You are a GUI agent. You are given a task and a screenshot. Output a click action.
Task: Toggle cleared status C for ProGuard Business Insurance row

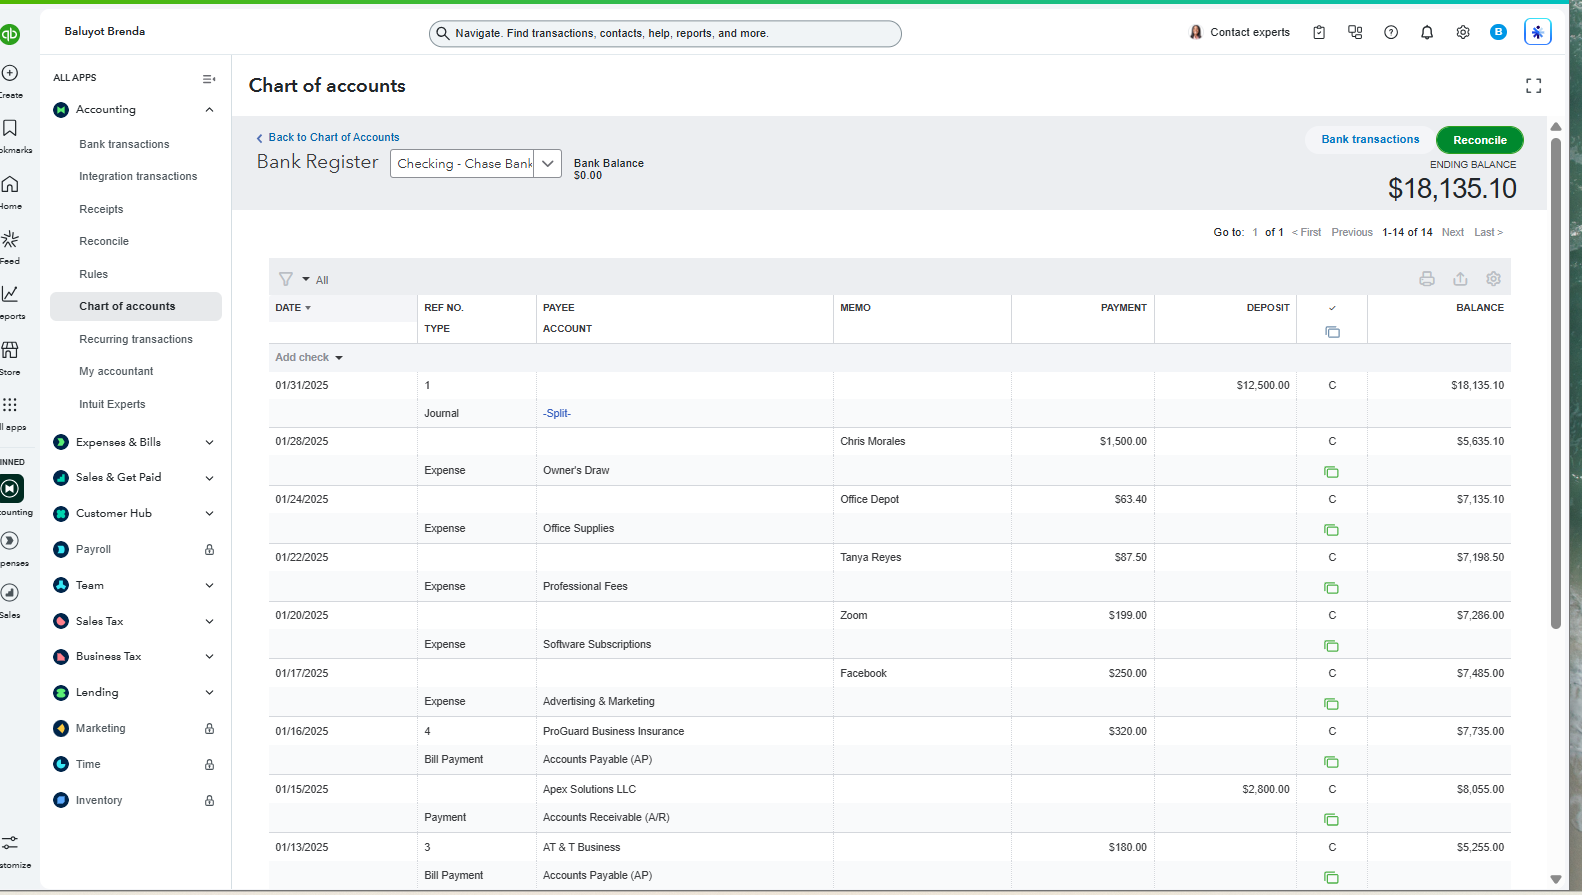coord(1332,731)
